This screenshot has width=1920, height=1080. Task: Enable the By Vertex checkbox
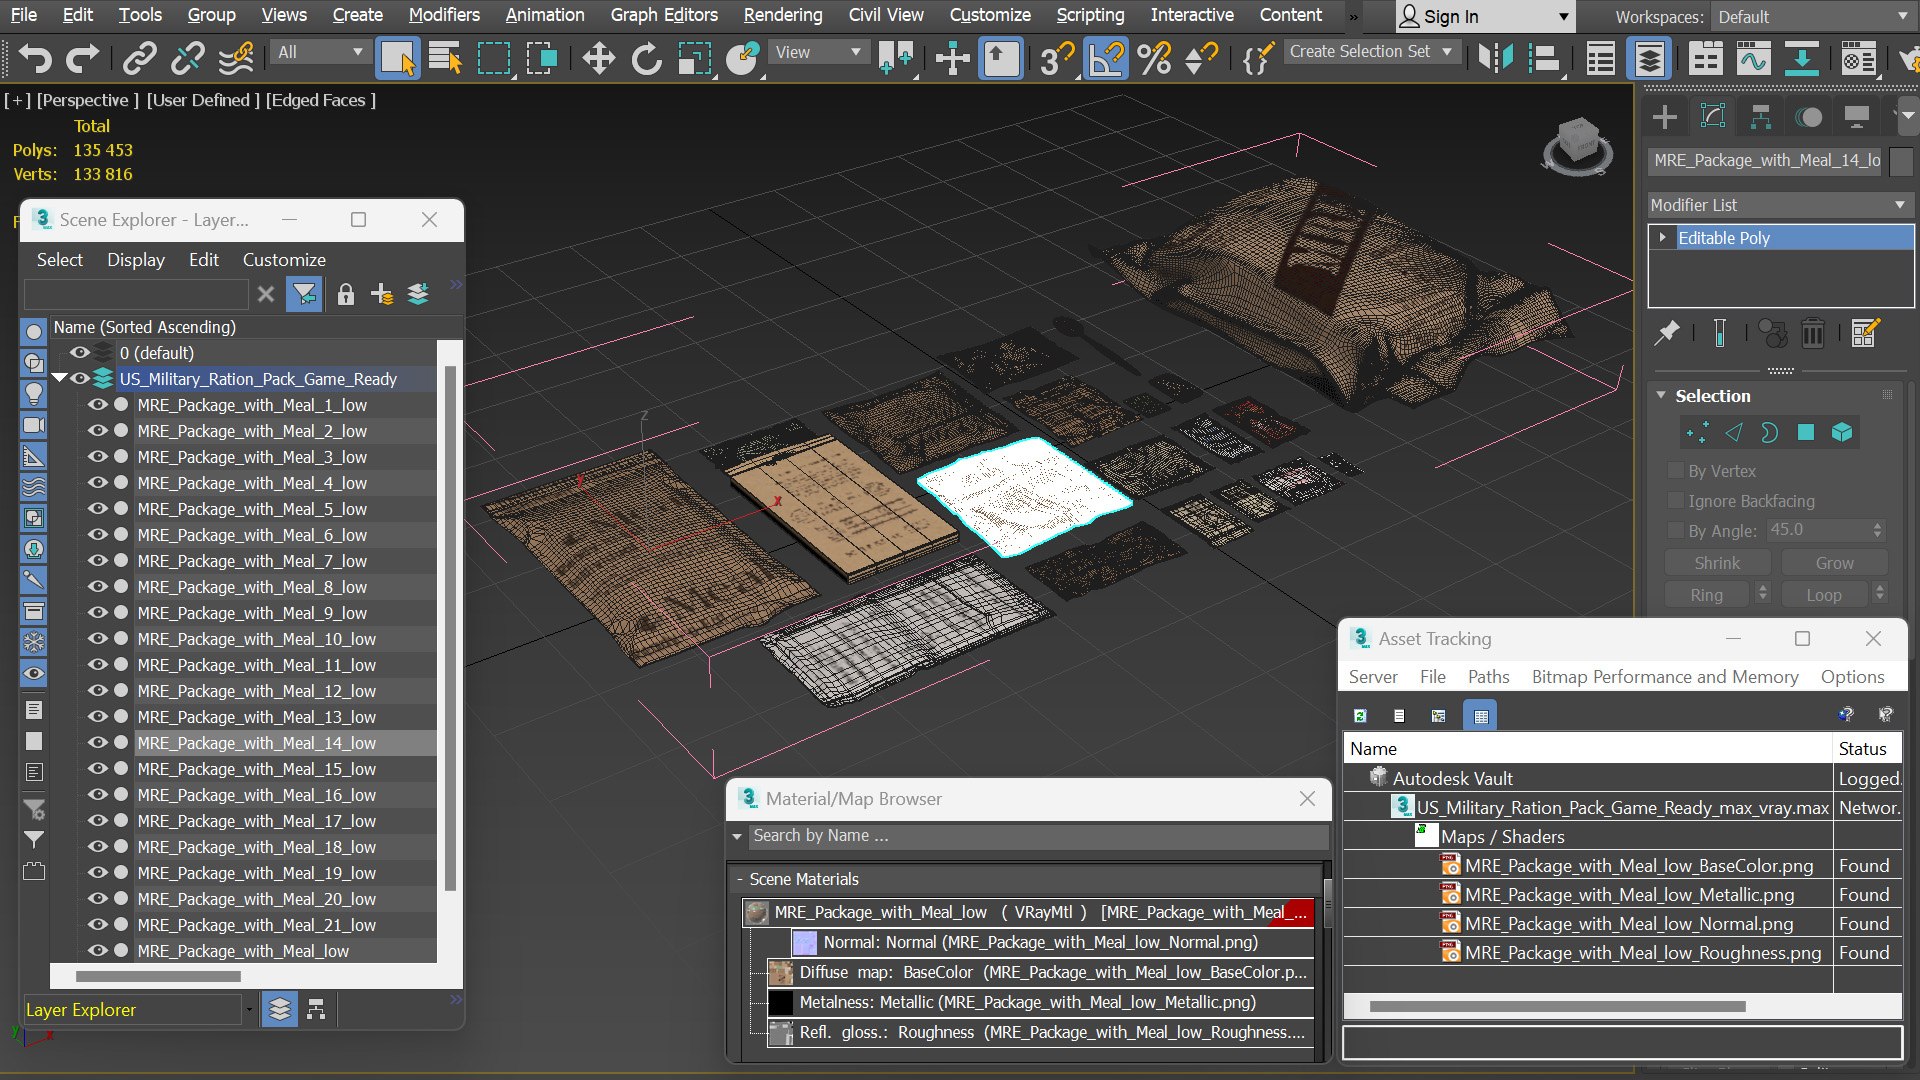[x=1677, y=471]
